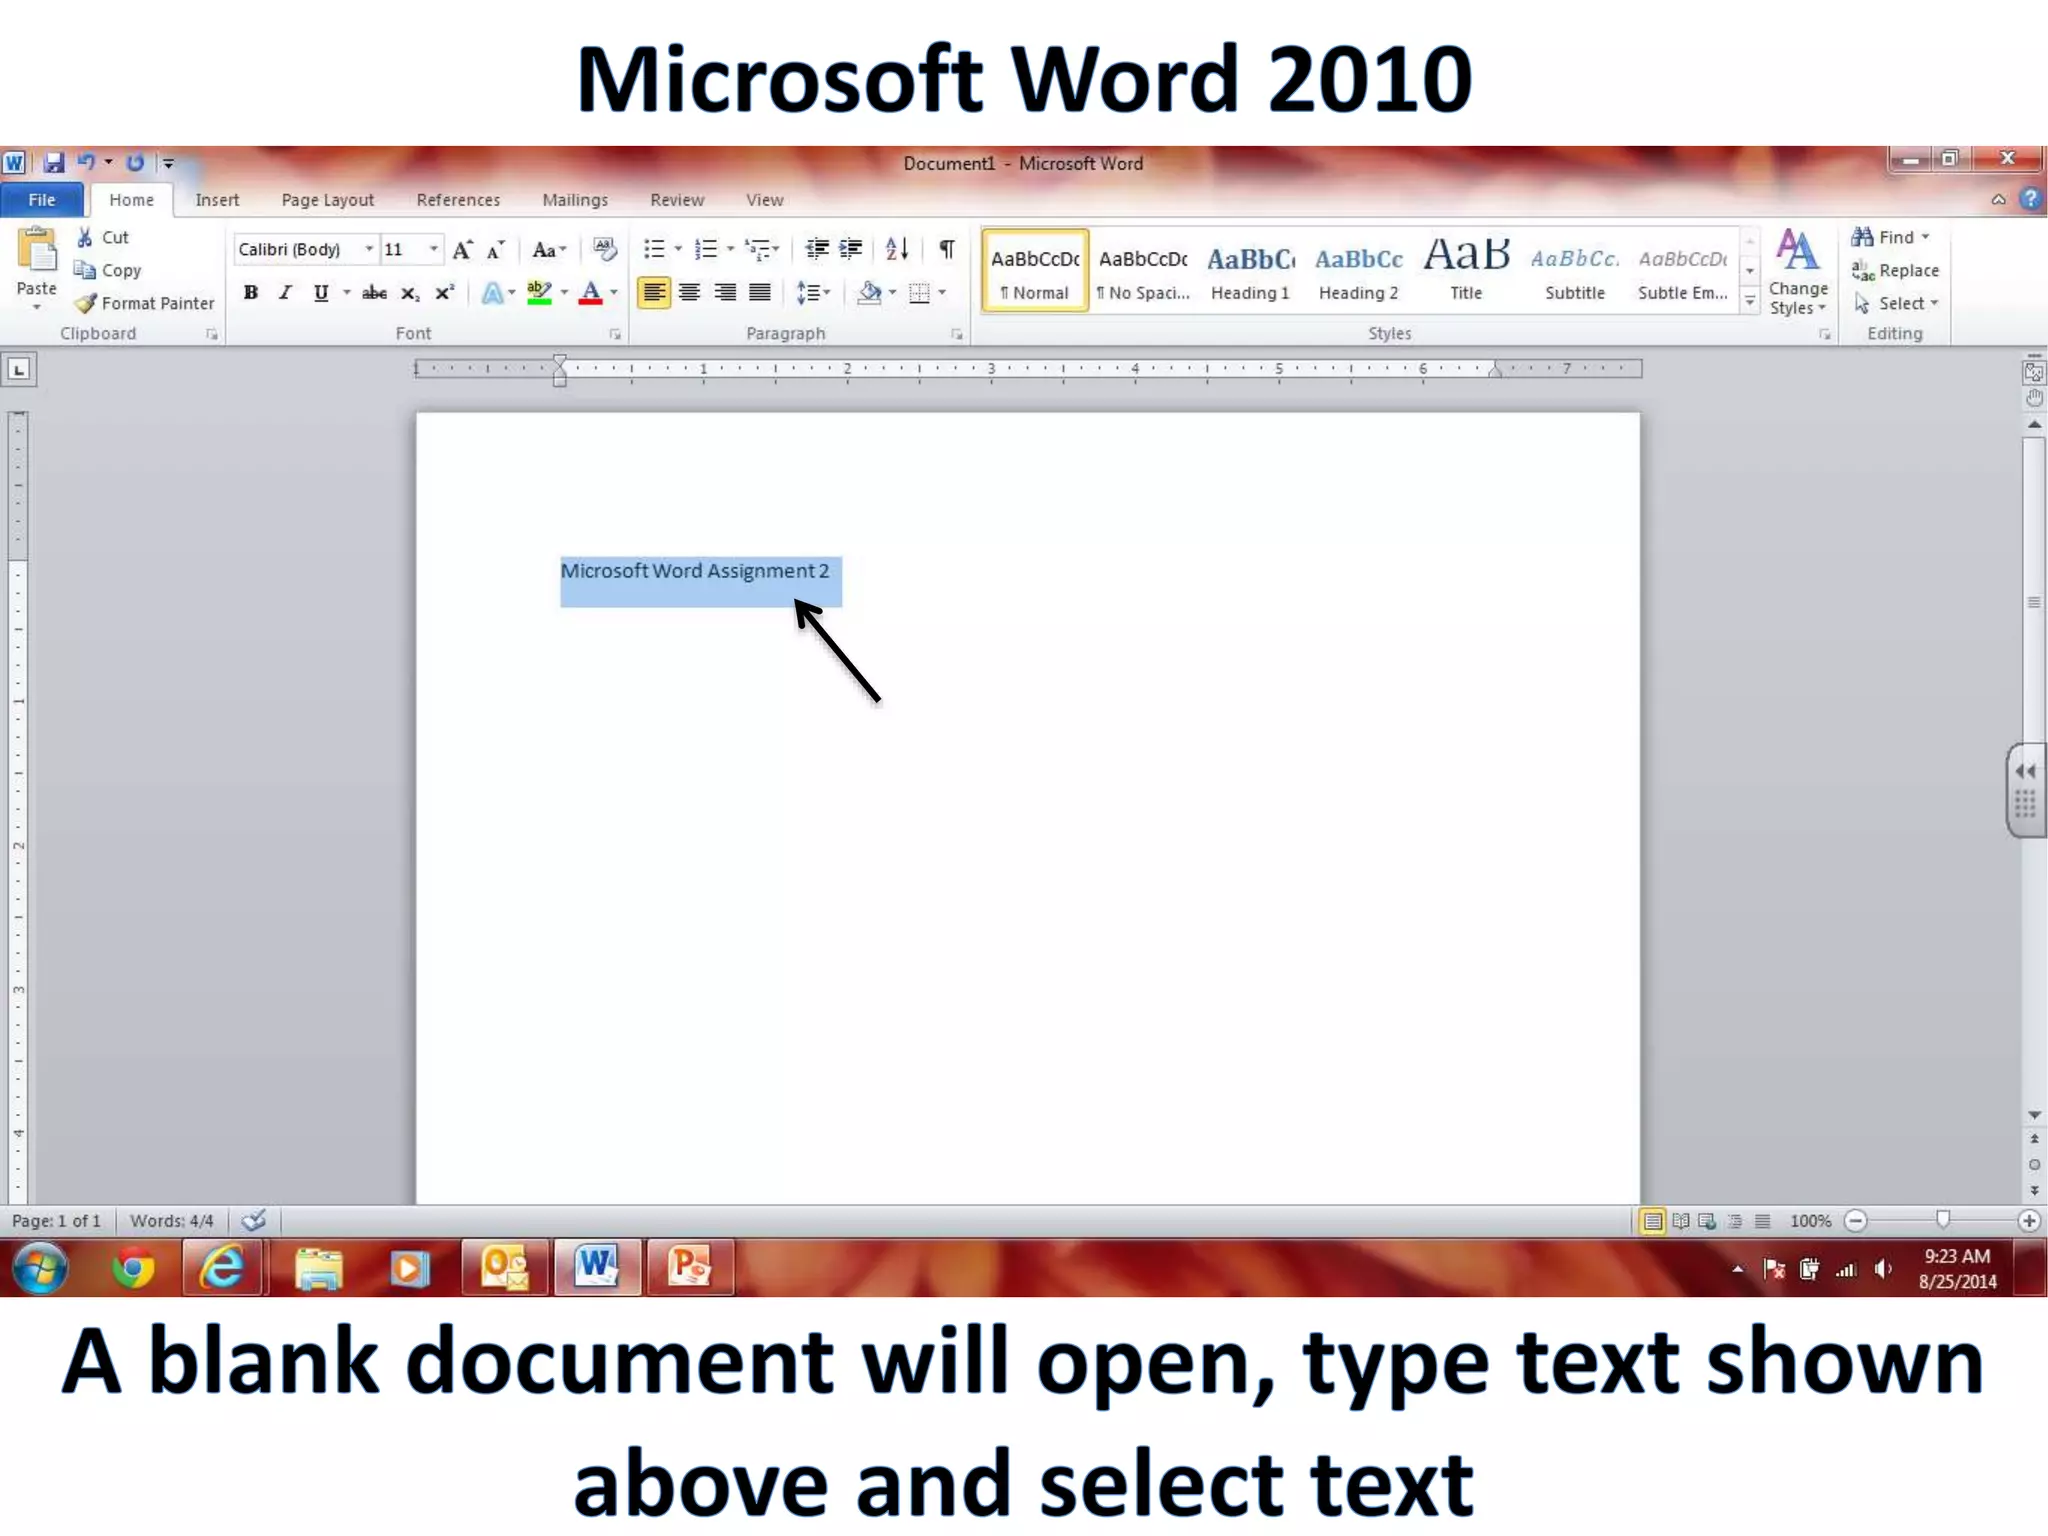Click the Clear Formatting icon
The width and height of the screenshot is (2048, 1536).
(604, 249)
